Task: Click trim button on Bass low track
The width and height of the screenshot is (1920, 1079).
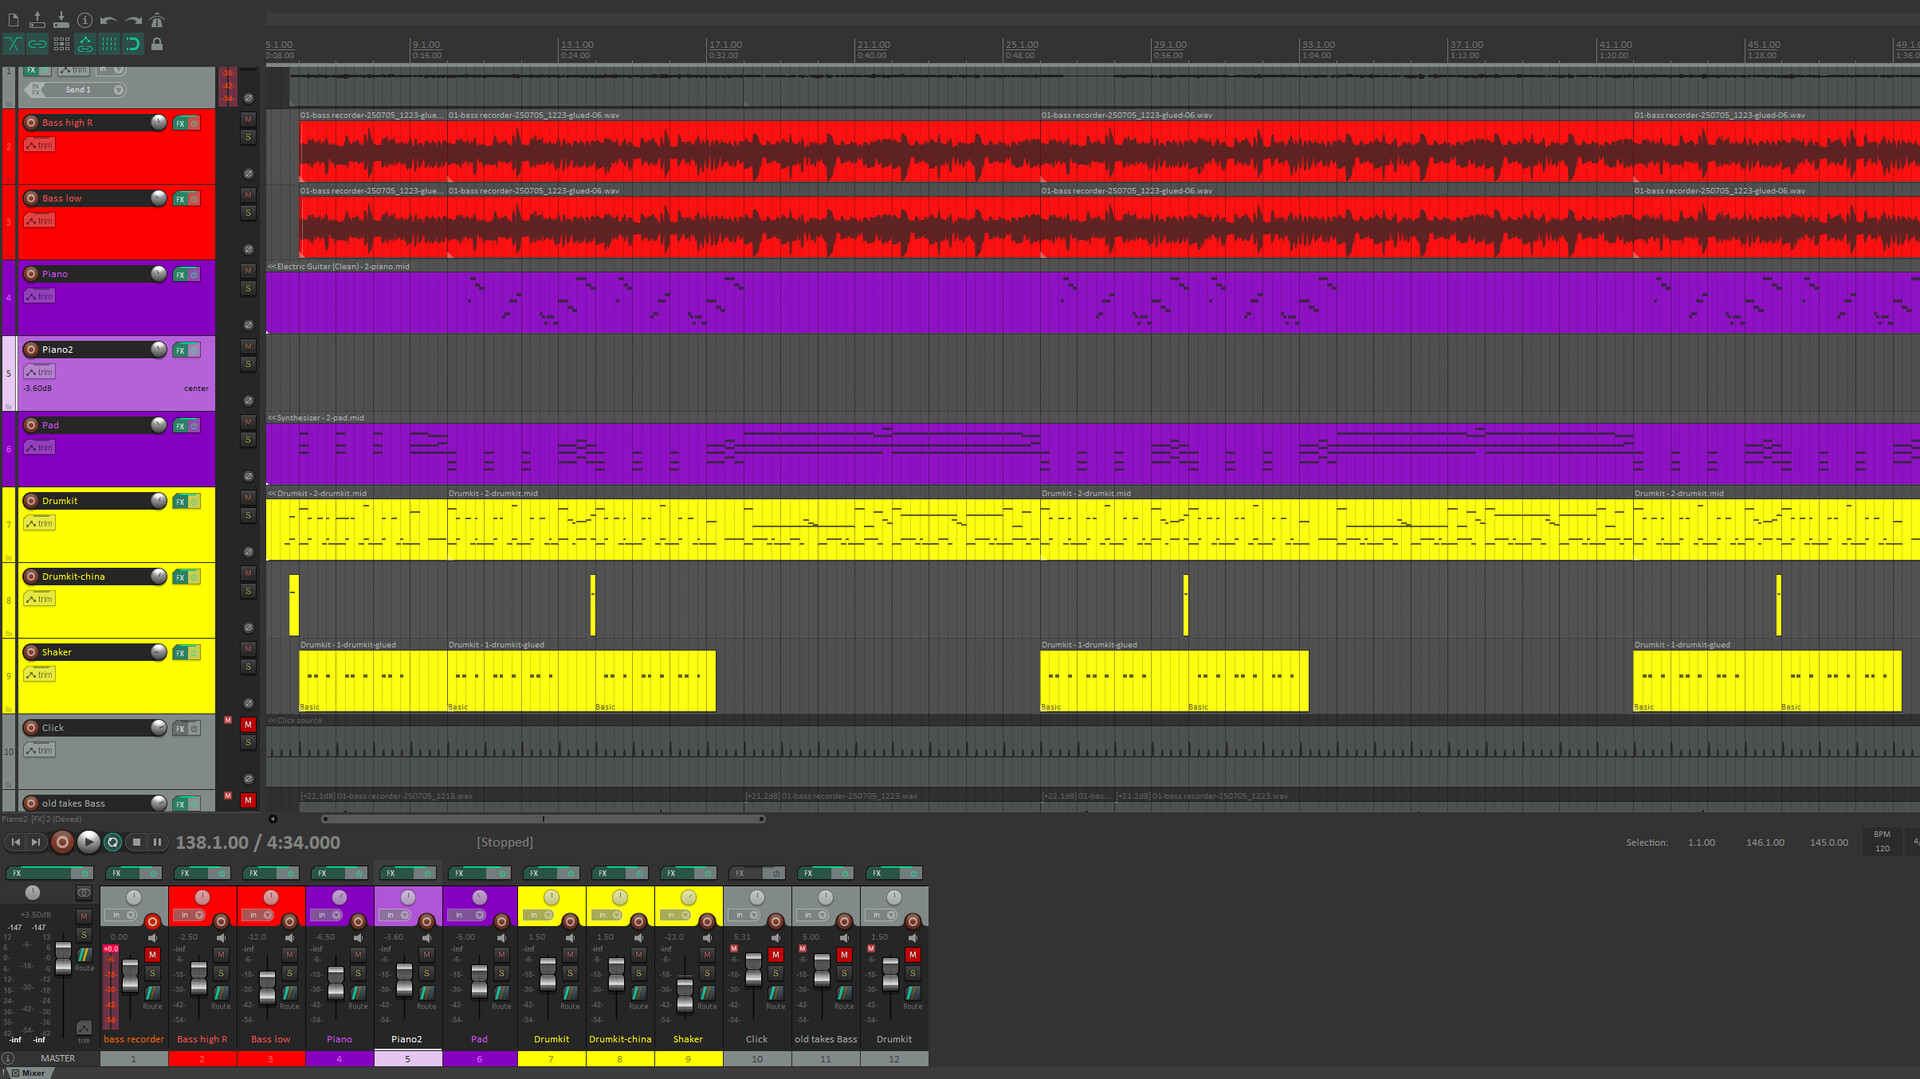Action: pos(40,221)
